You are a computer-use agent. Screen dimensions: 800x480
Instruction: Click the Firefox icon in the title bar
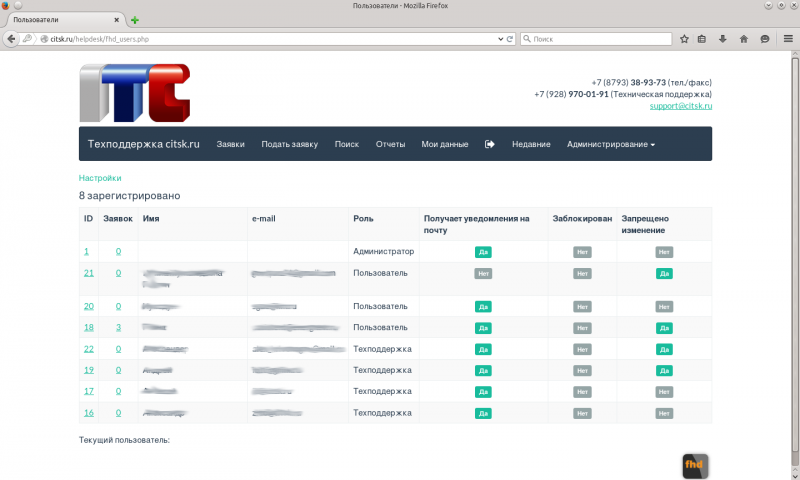(6, 6)
